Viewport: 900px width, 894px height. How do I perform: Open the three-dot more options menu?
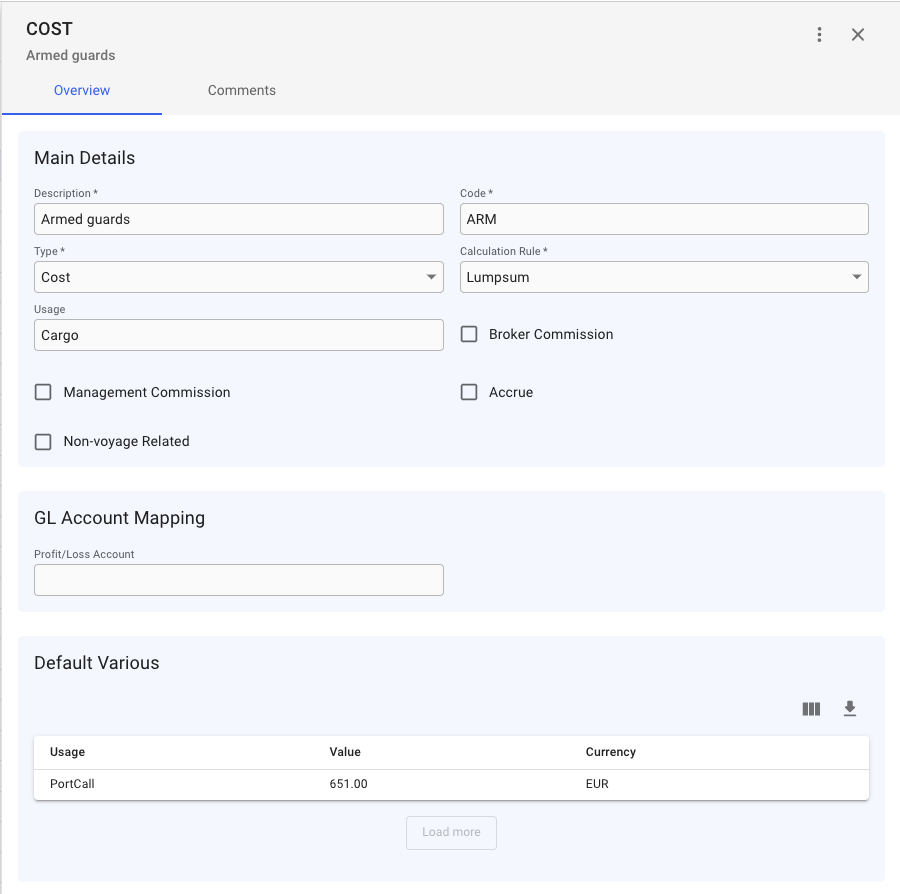click(x=819, y=35)
